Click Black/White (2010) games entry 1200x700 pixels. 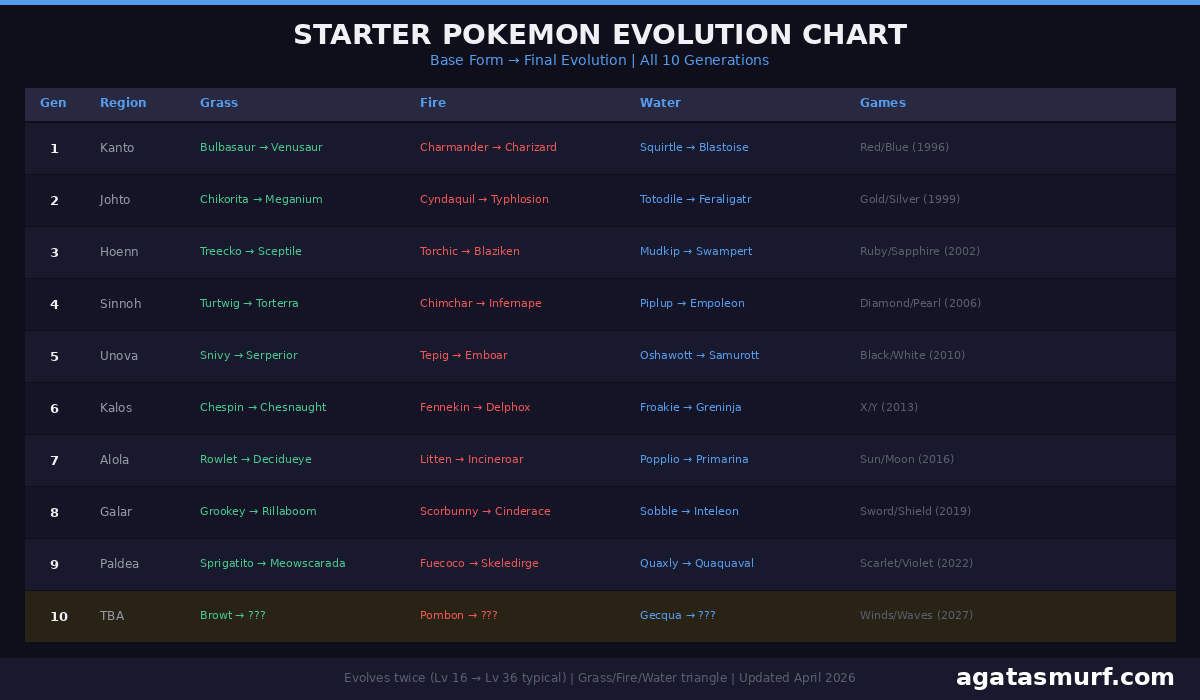(x=912, y=356)
